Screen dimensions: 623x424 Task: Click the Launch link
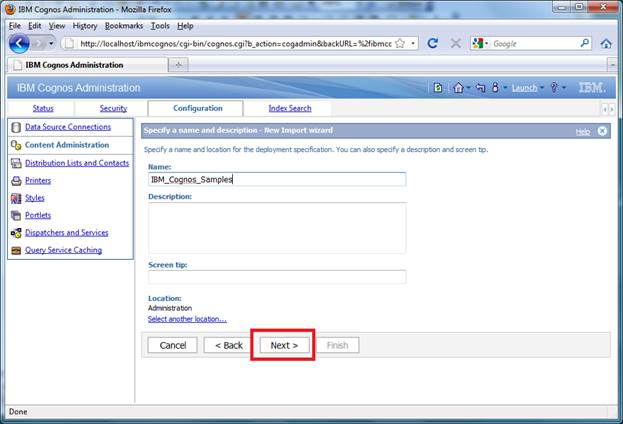coord(524,88)
